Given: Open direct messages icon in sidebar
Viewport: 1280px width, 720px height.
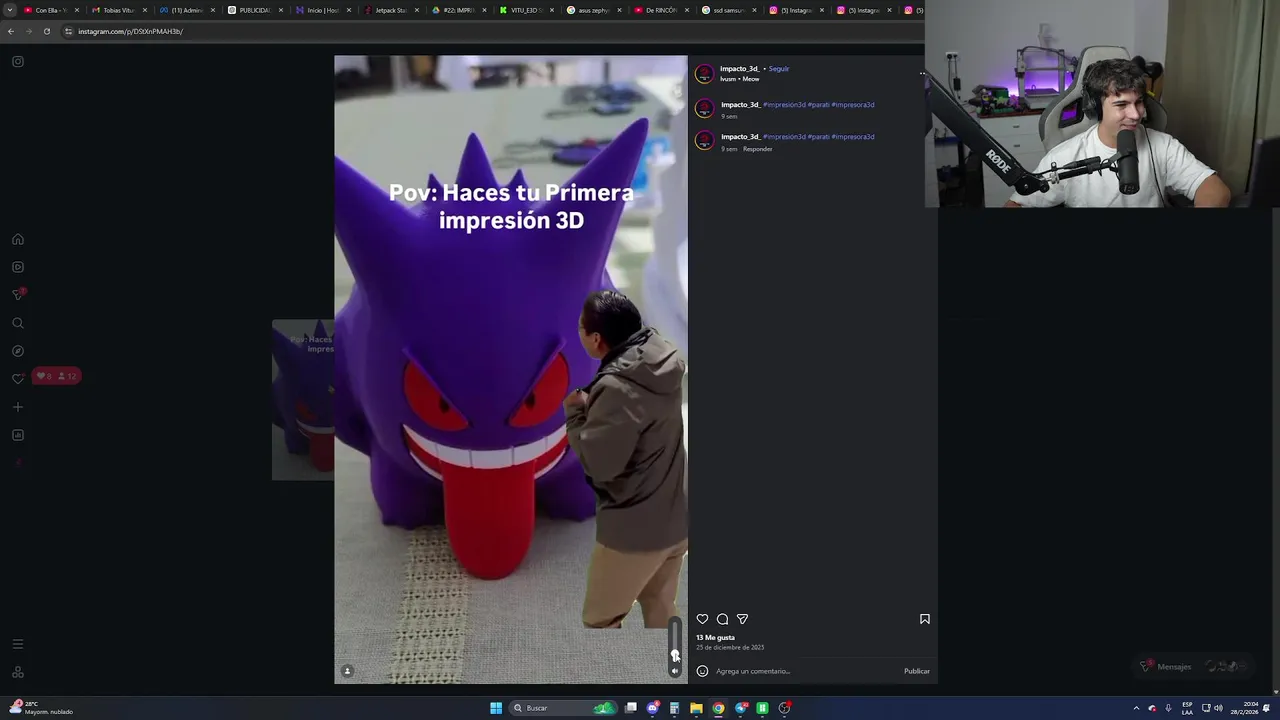Looking at the screenshot, I should [x=17, y=295].
